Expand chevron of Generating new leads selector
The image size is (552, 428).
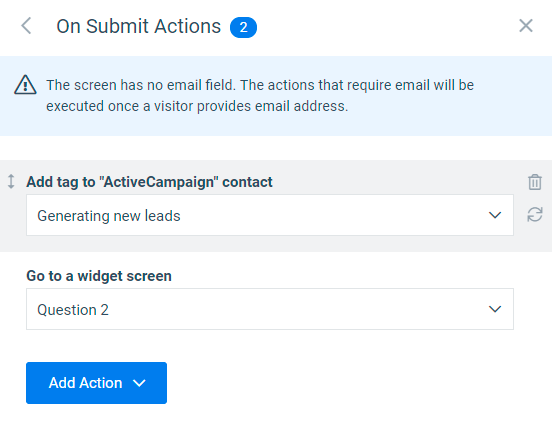point(495,215)
